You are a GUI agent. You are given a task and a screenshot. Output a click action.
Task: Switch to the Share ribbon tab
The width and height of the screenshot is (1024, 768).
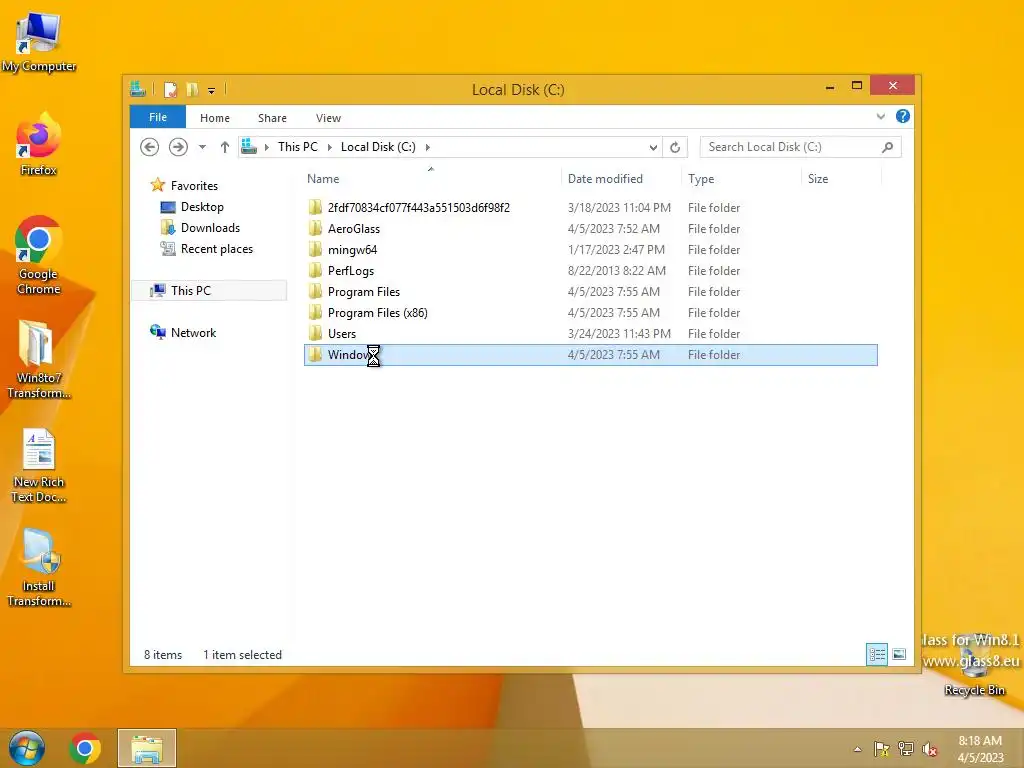tap(272, 118)
